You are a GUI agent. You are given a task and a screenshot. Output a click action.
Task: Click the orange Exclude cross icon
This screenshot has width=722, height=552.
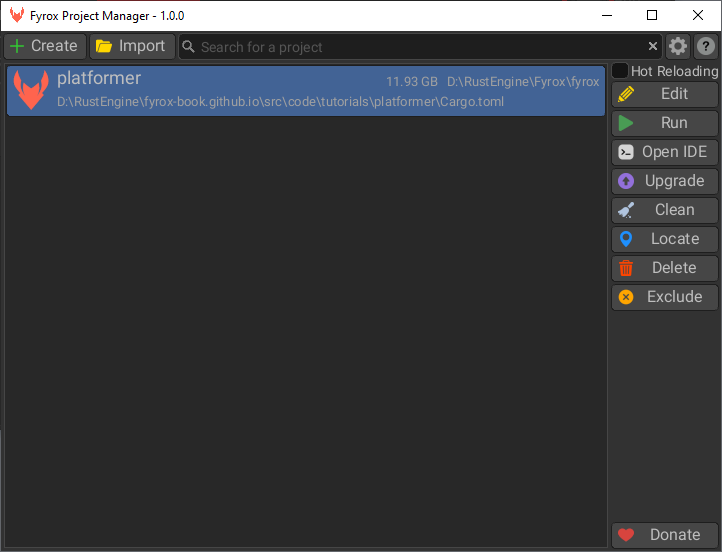coord(626,297)
